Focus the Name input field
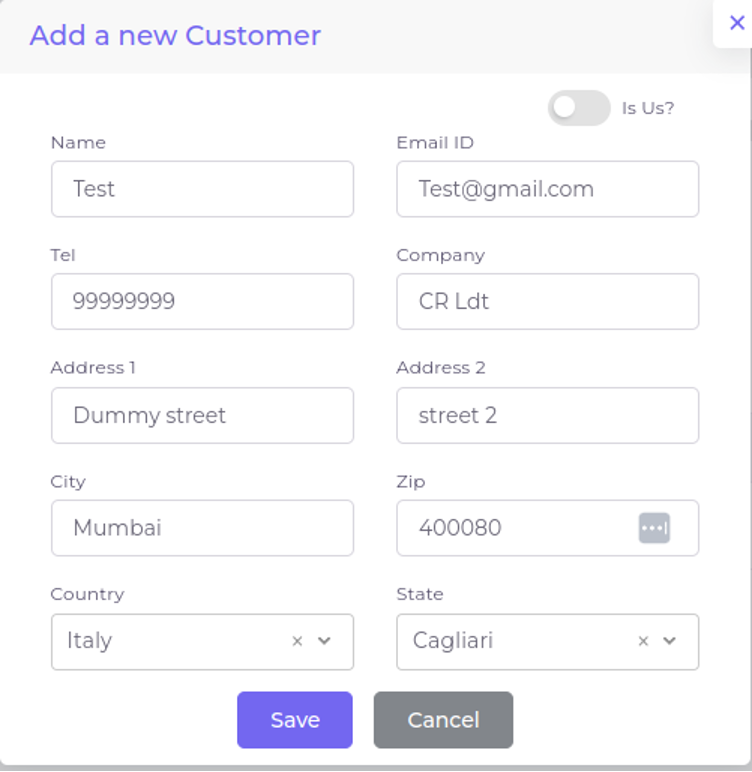 coord(202,189)
